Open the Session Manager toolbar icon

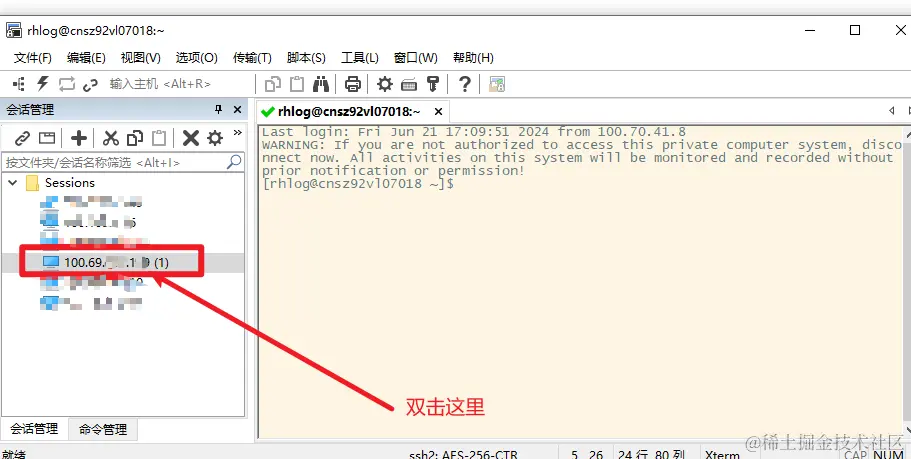(x=19, y=84)
